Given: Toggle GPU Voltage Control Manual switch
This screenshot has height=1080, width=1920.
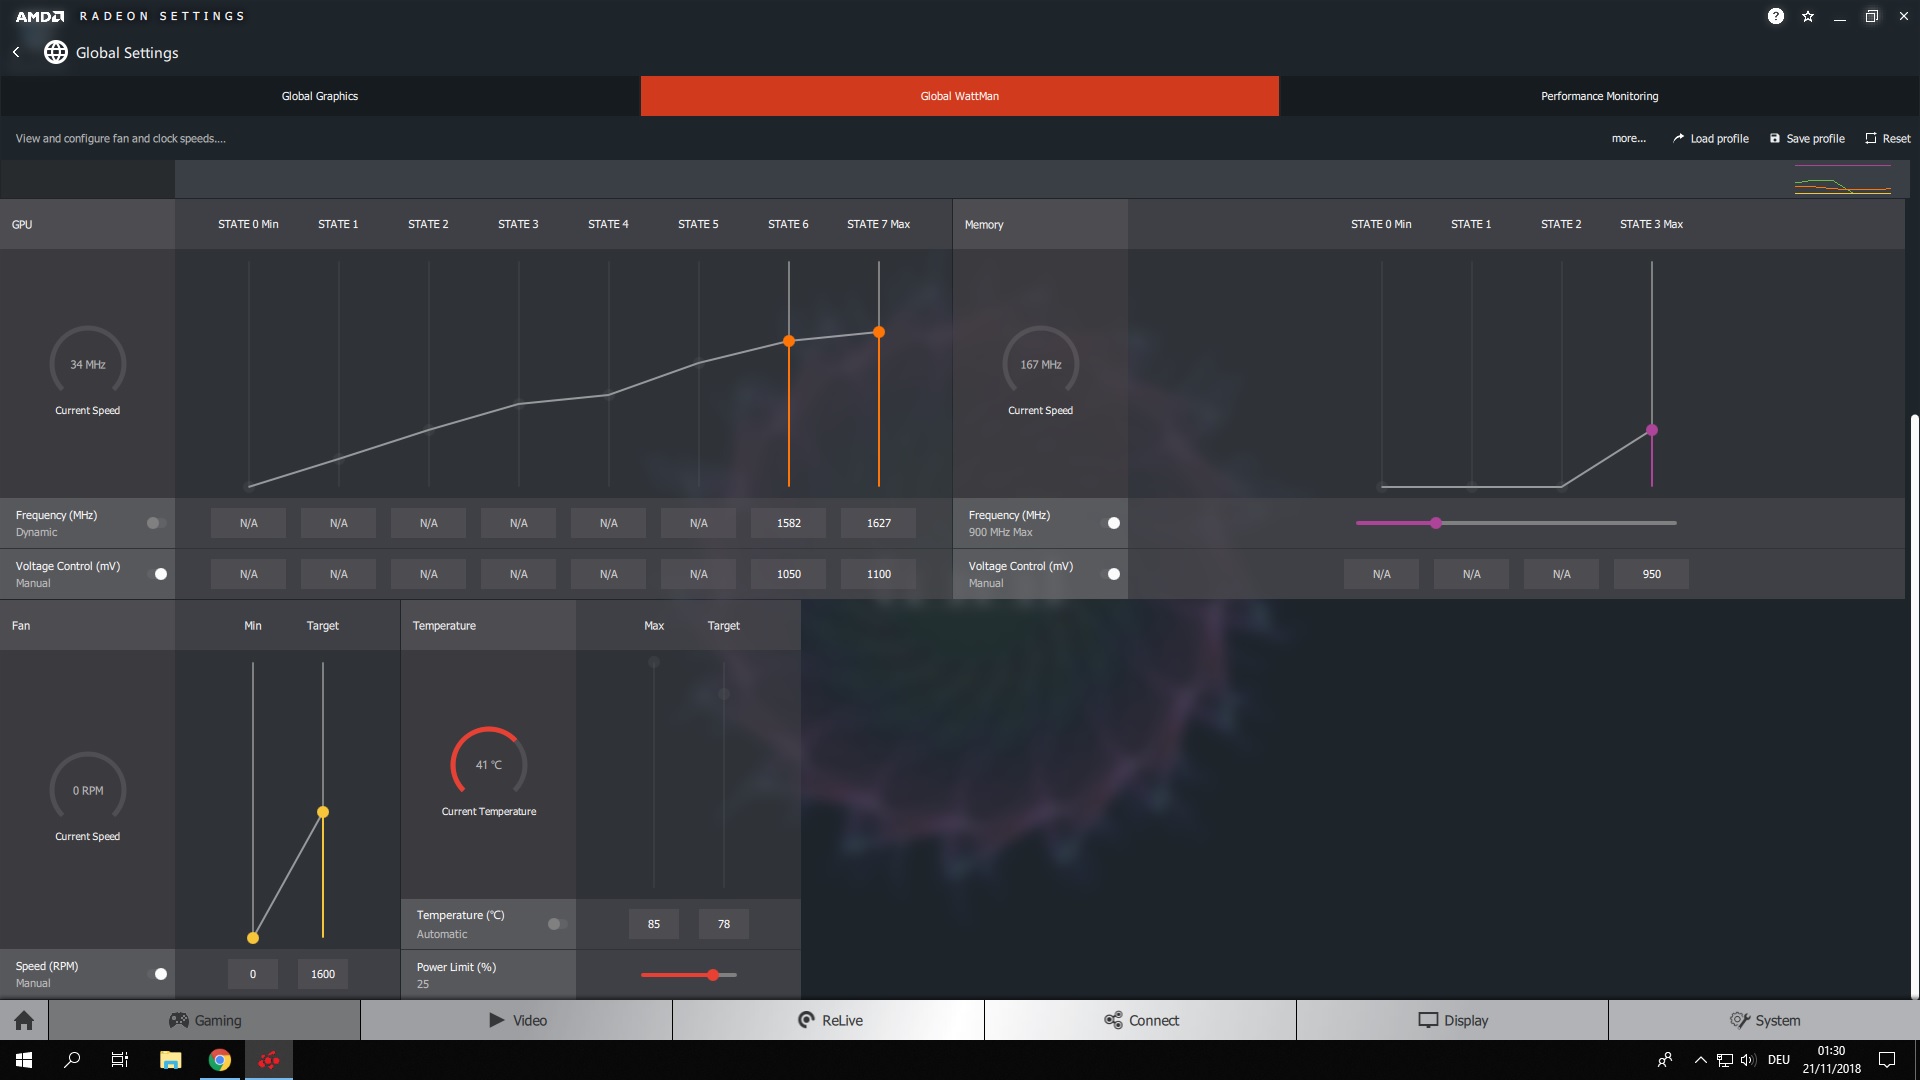Looking at the screenshot, I should 158,574.
